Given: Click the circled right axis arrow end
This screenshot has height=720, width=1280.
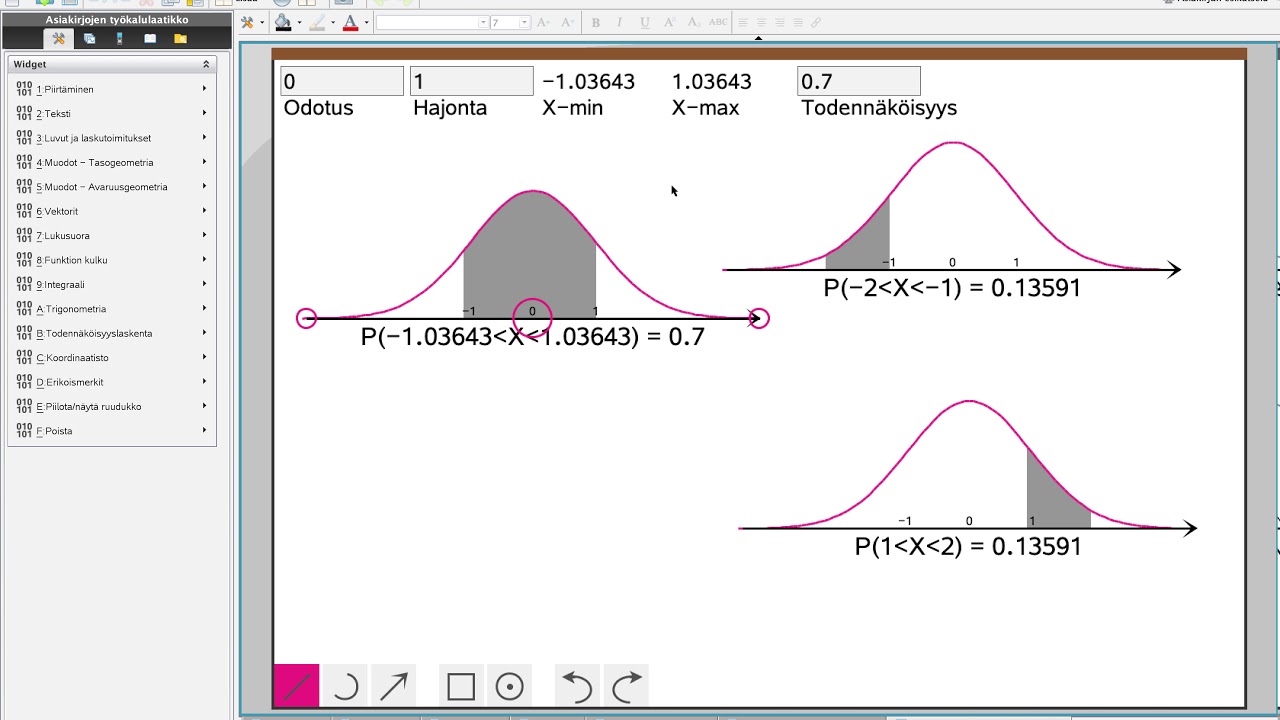Looking at the screenshot, I should (759, 318).
